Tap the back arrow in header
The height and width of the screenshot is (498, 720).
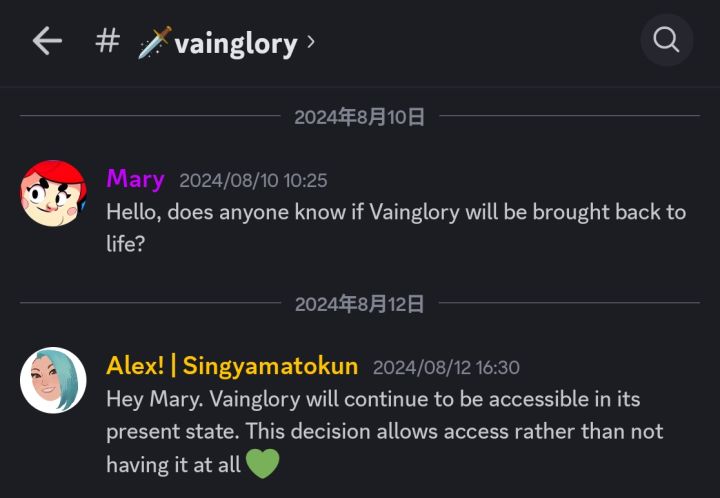click(x=47, y=41)
